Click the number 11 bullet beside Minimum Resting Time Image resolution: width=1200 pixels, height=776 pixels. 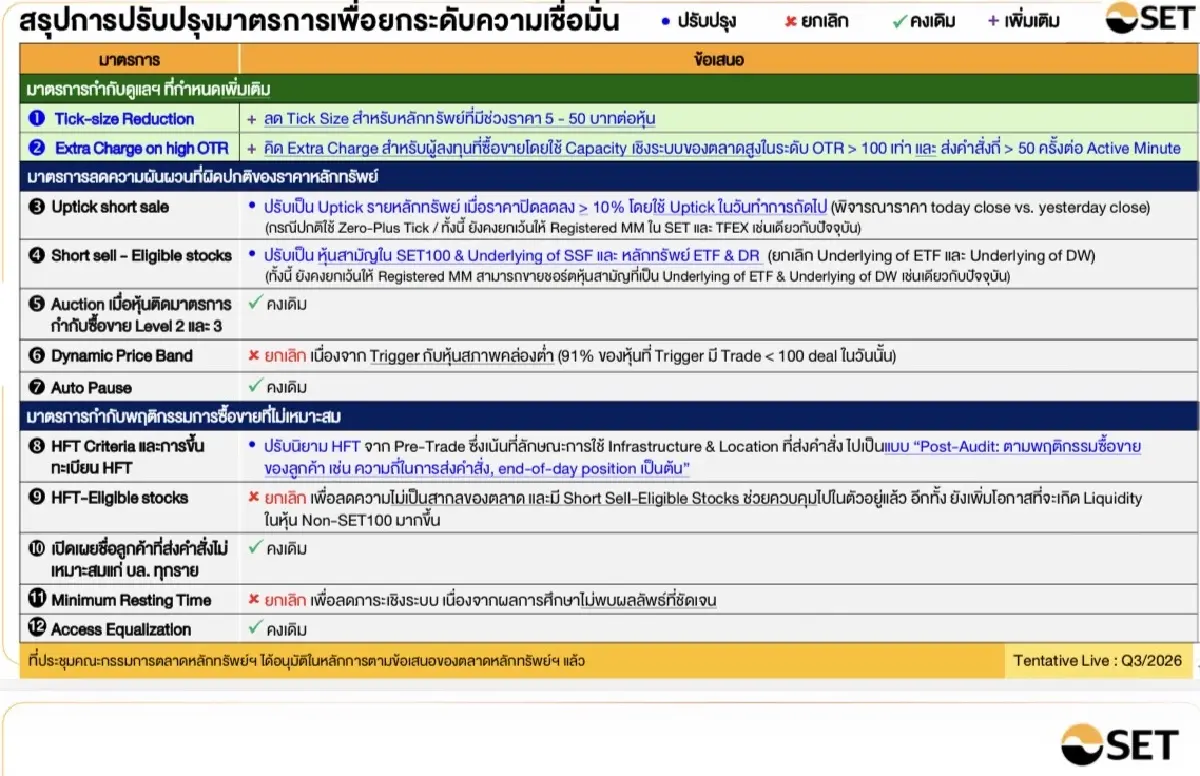click(x=37, y=600)
